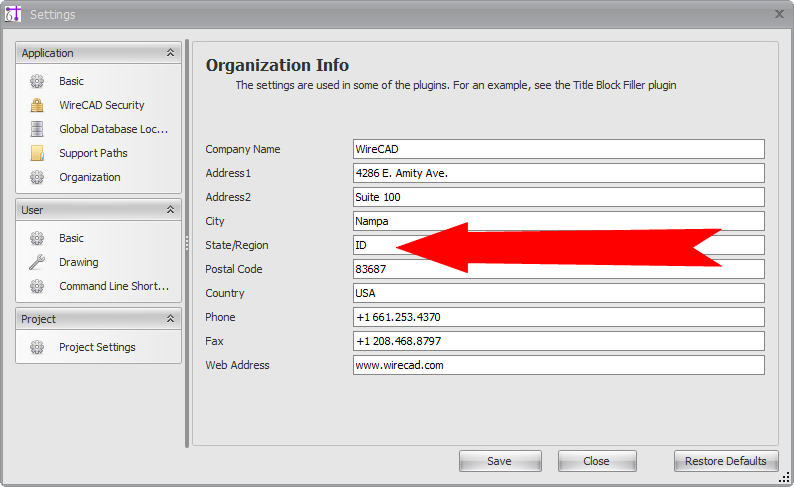
Task: Click the gear icon beside User Basic
Action: 37,238
